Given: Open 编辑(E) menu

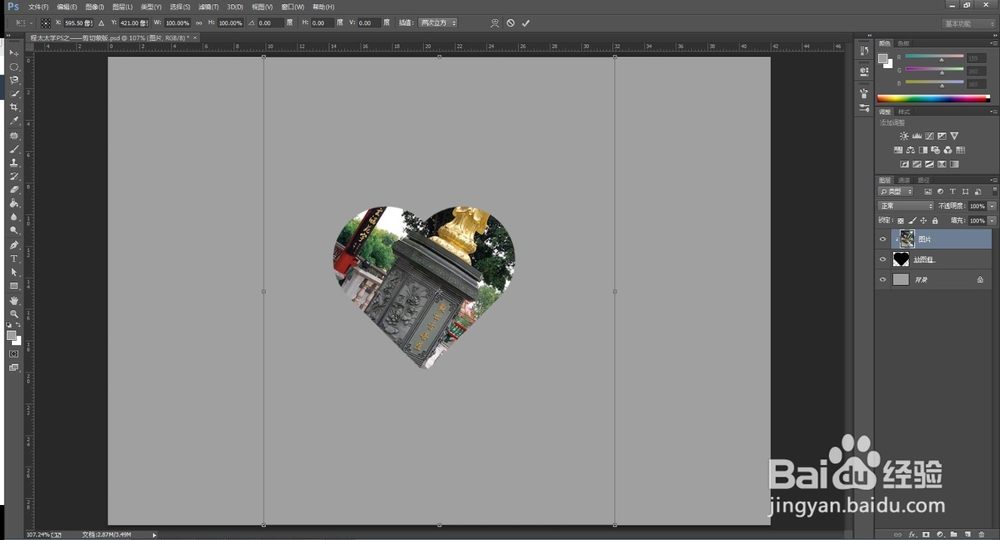Looking at the screenshot, I should pyautogui.click(x=66, y=7).
